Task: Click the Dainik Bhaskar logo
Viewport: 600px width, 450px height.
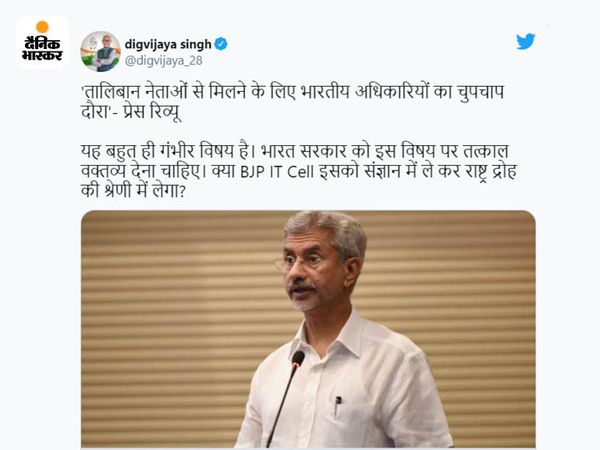Action: 42,42
